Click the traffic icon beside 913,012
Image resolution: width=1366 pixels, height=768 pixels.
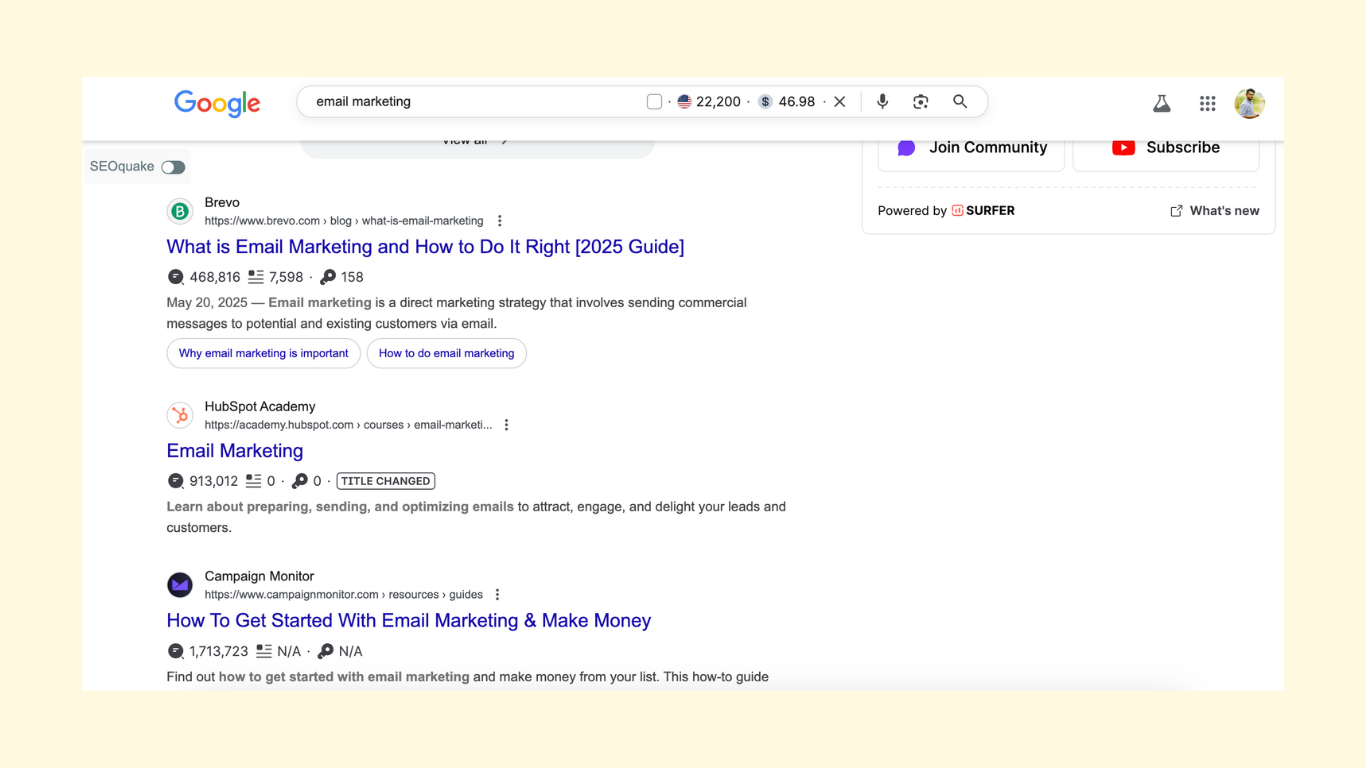[176, 481]
